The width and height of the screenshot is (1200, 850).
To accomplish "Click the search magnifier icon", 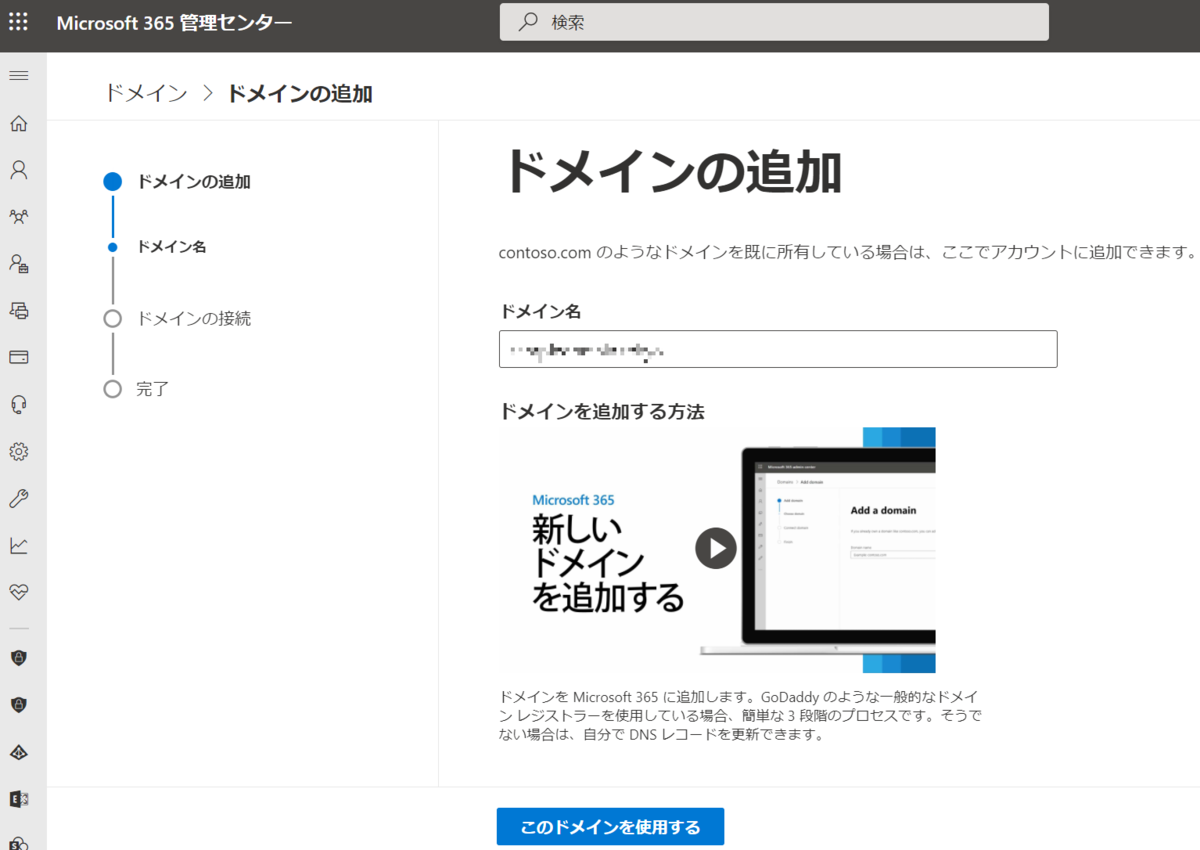I will click(x=528, y=22).
